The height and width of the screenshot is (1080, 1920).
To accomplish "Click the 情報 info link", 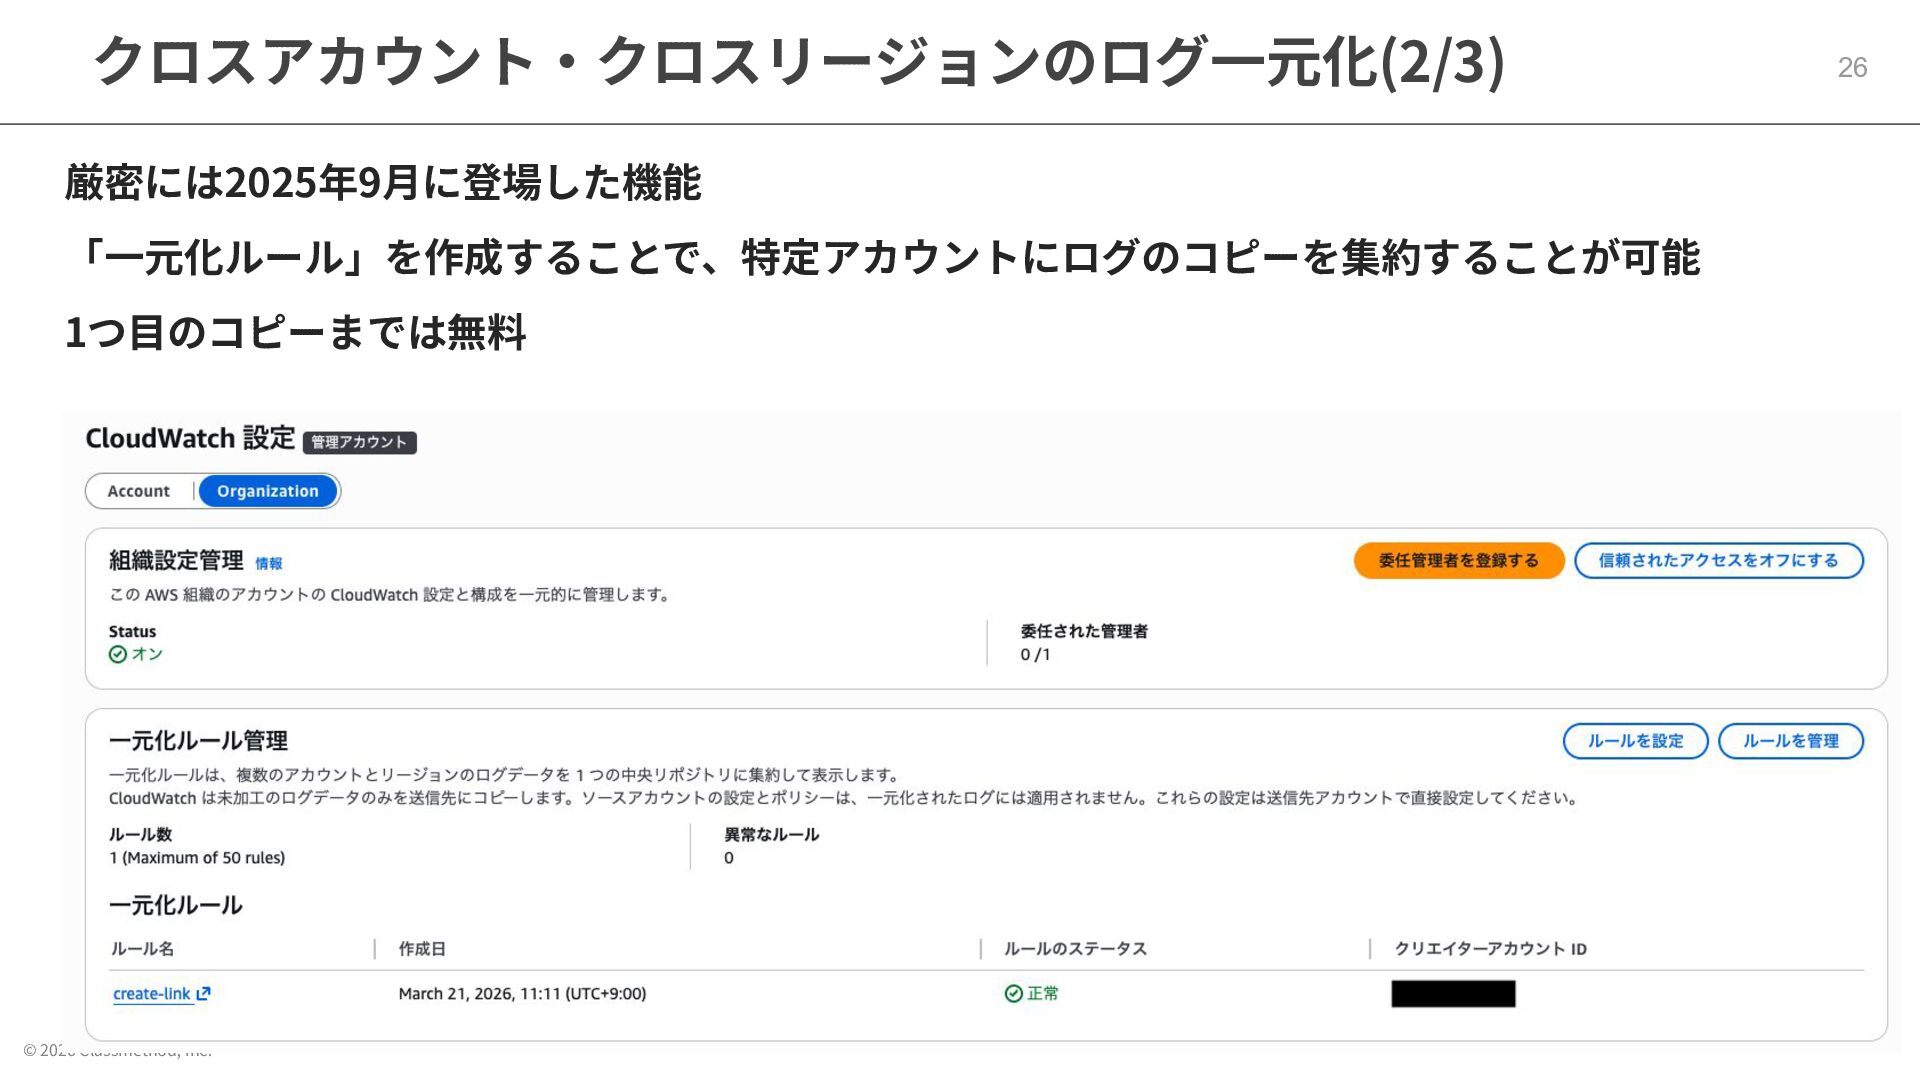I will click(268, 564).
